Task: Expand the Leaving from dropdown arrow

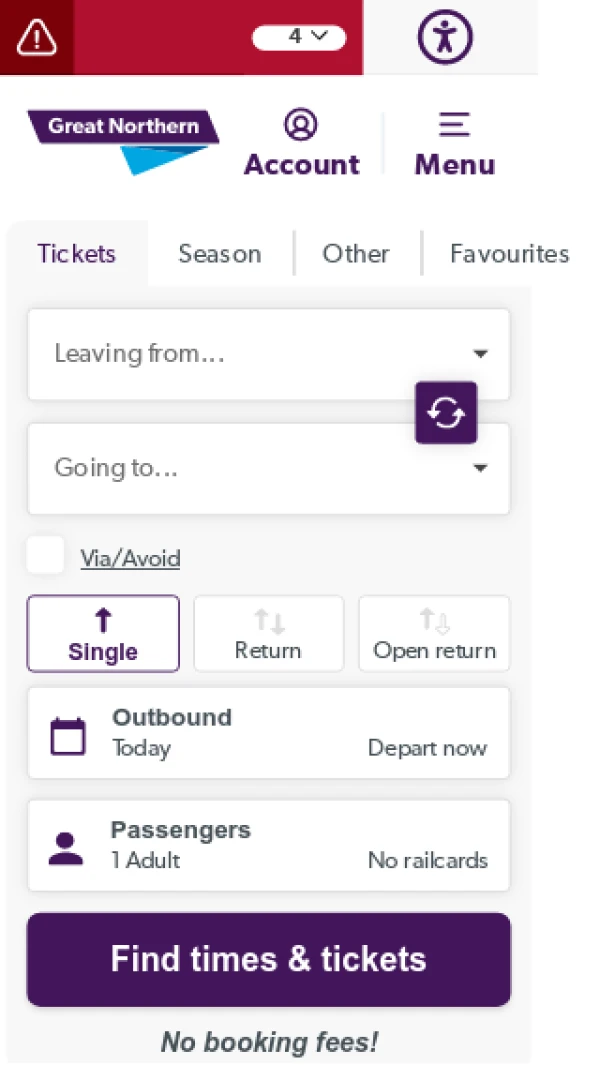Action: (480, 354)
